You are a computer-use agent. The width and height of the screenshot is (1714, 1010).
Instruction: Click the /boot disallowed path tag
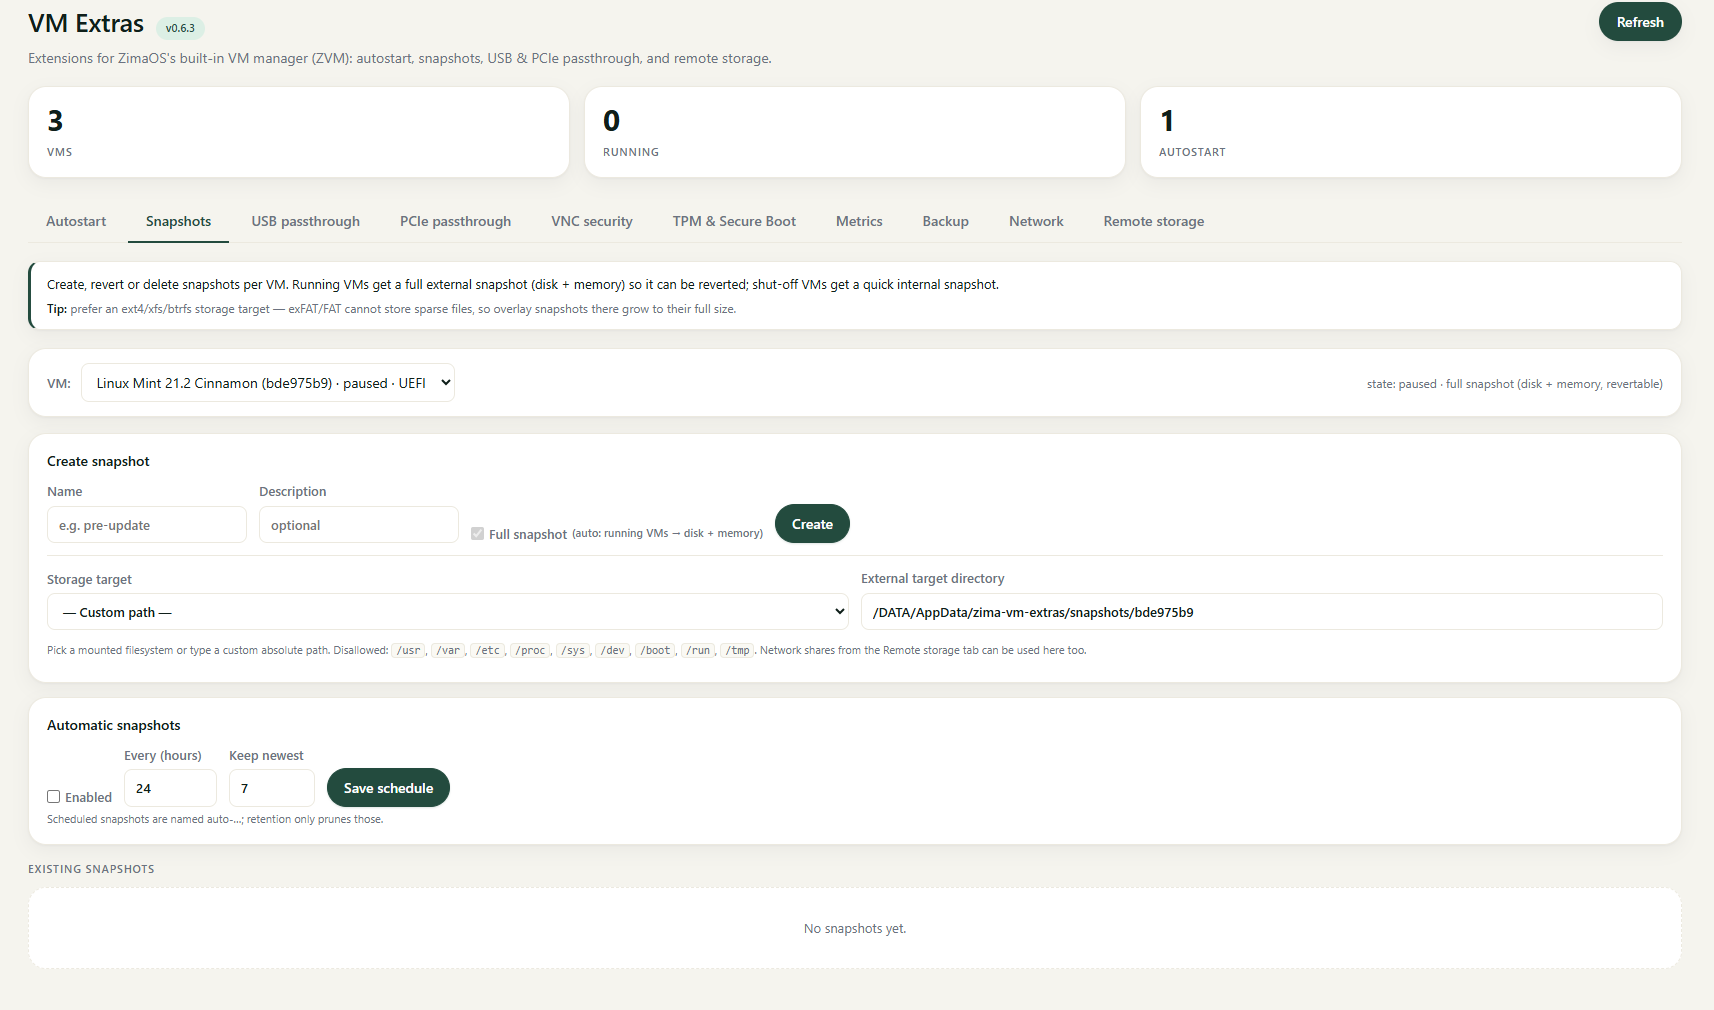[x=656, y=650]
